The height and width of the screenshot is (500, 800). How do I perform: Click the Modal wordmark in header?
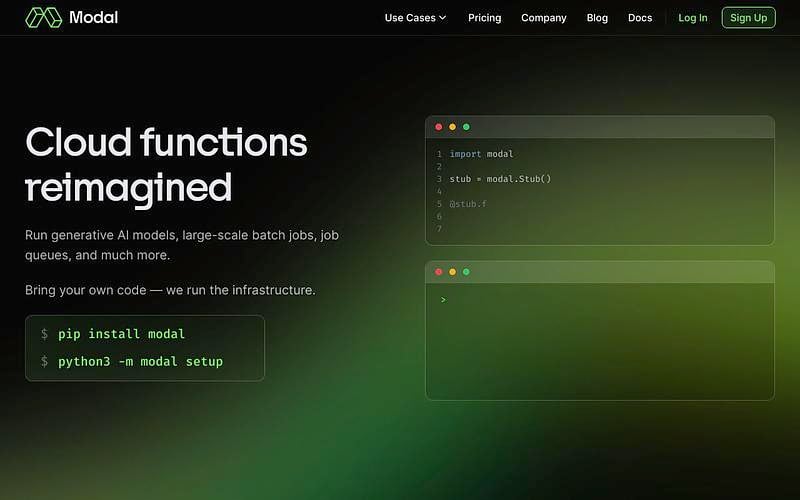pyautogui.click(x=93, y=17)
